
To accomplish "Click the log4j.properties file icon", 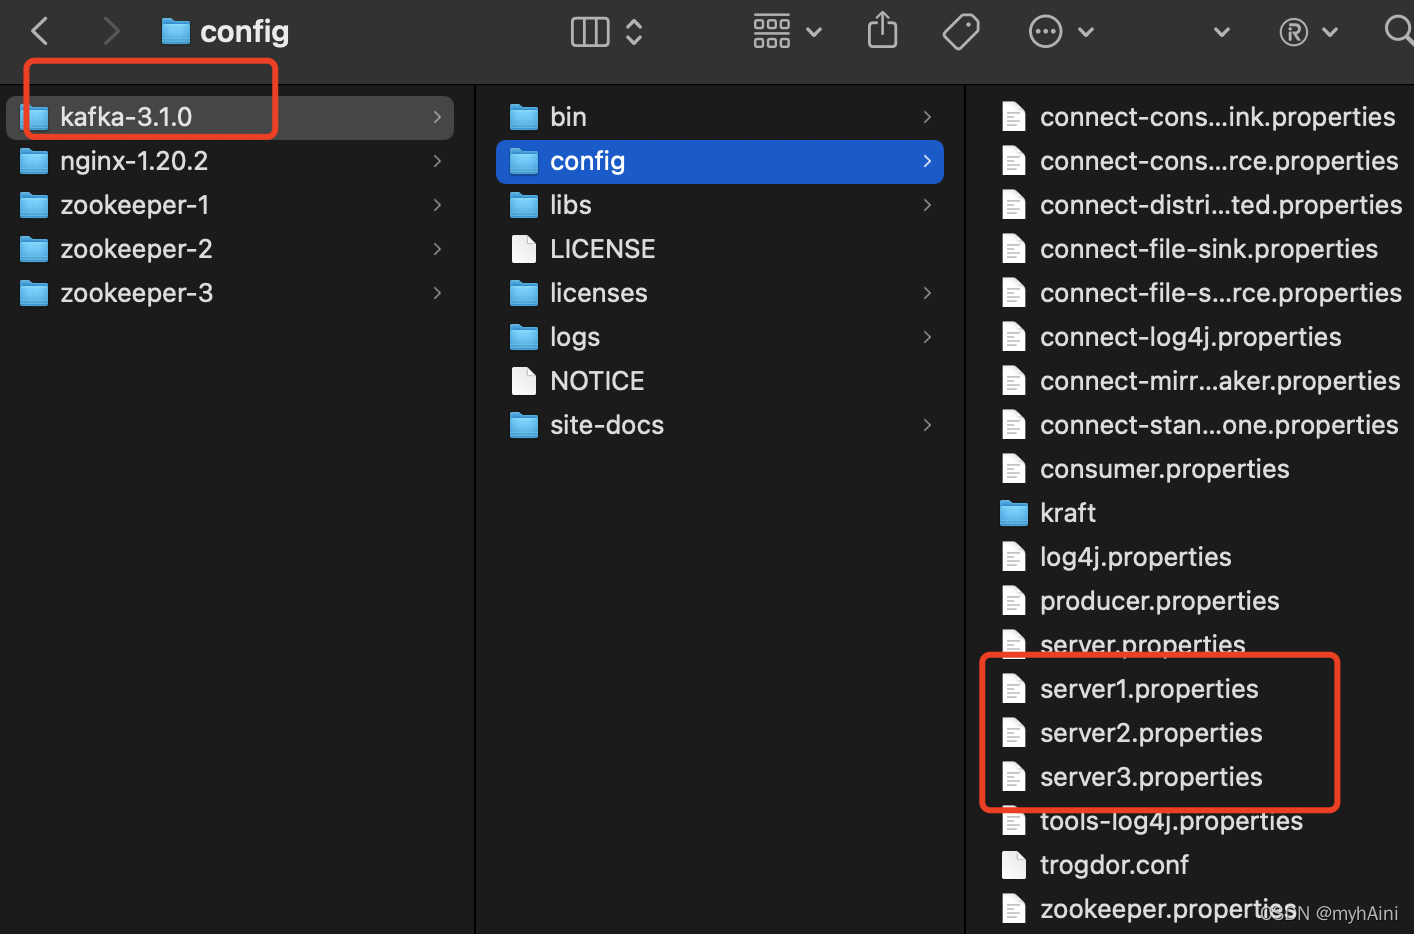I will 1014,557.
